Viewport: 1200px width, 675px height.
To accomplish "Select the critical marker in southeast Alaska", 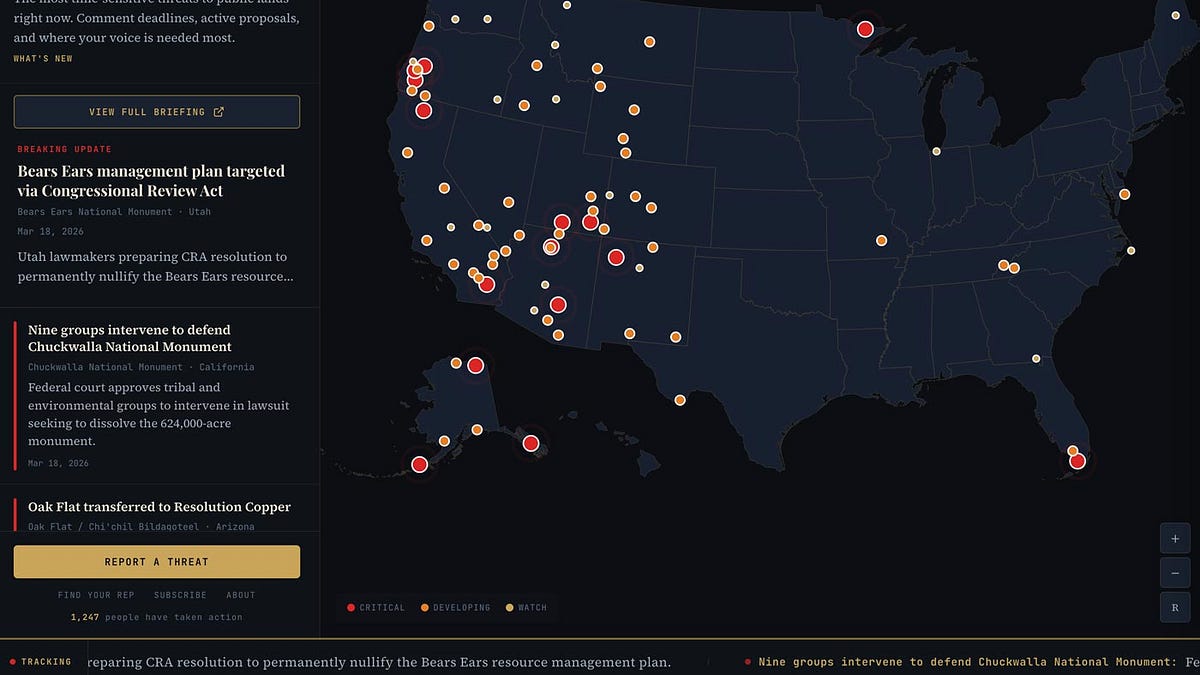I will [x=531, y=443].
